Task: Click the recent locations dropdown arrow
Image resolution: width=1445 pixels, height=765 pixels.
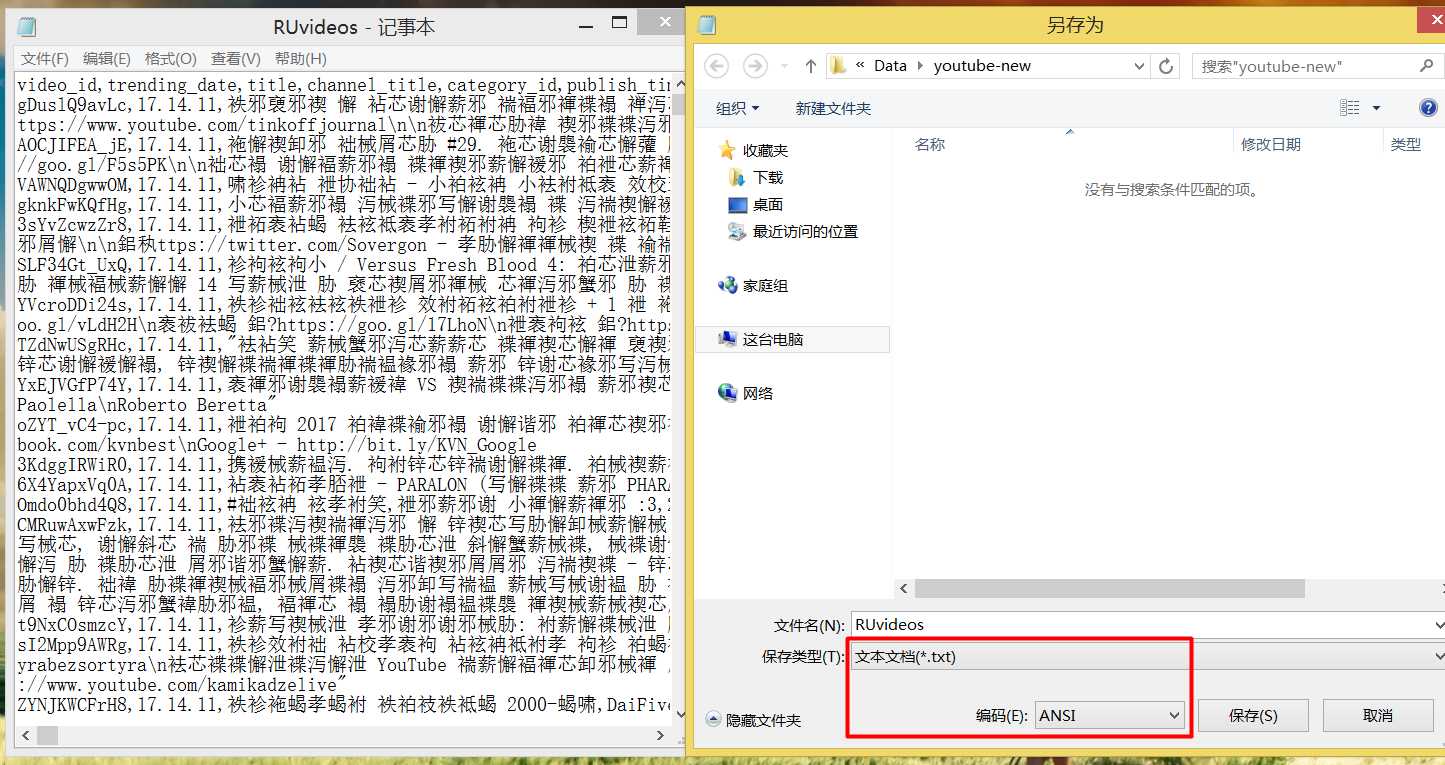Action: pyautogui.click(x=783, y=67)
